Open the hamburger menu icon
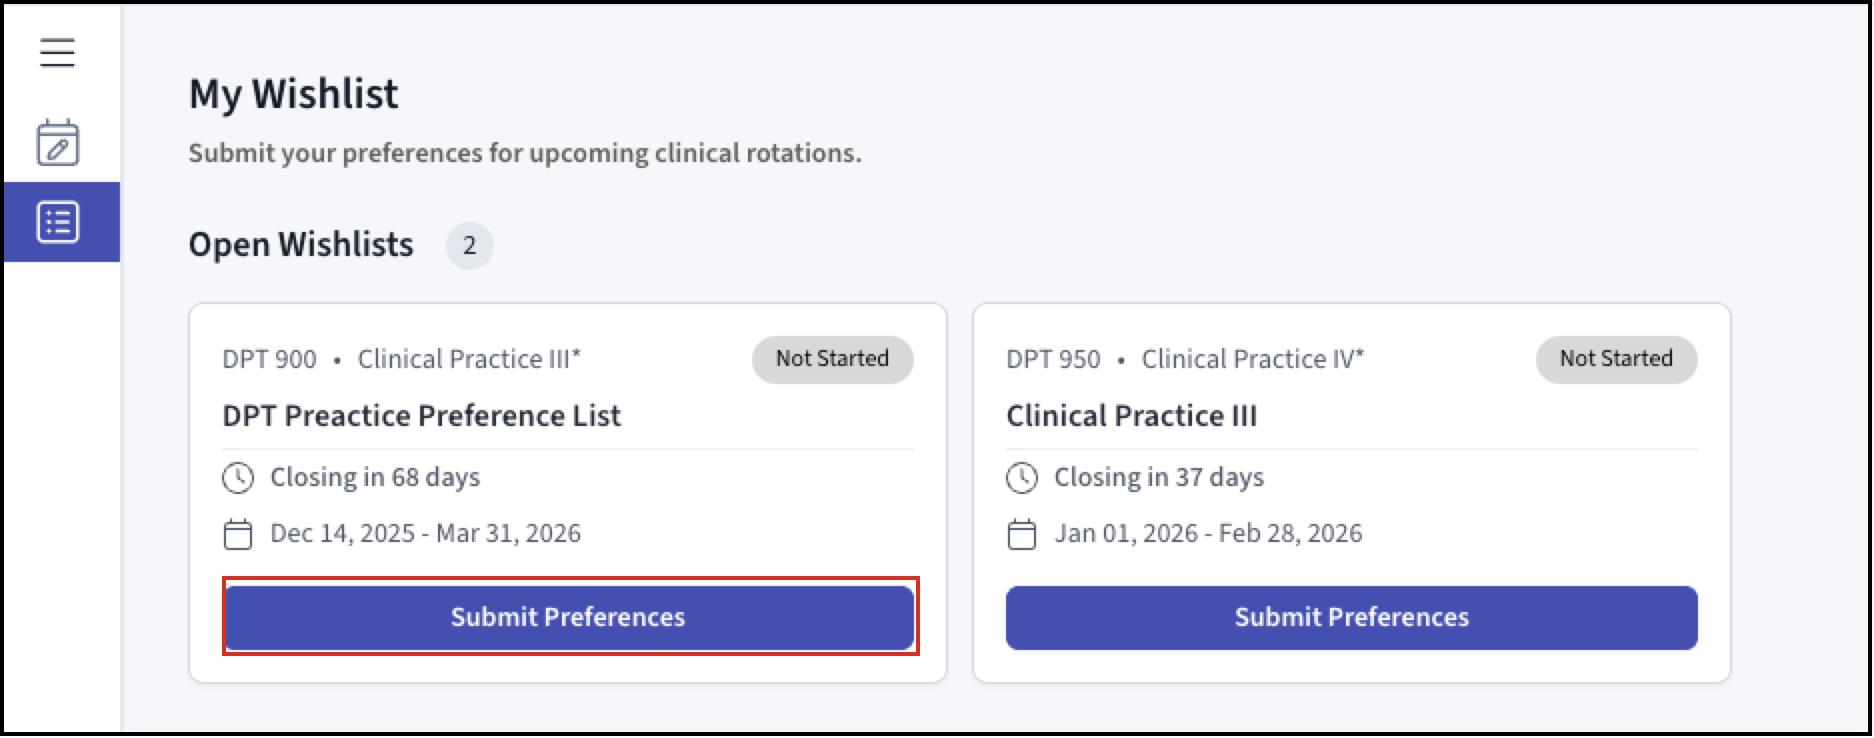This screenshot has width=1874, height=738. 57,52
